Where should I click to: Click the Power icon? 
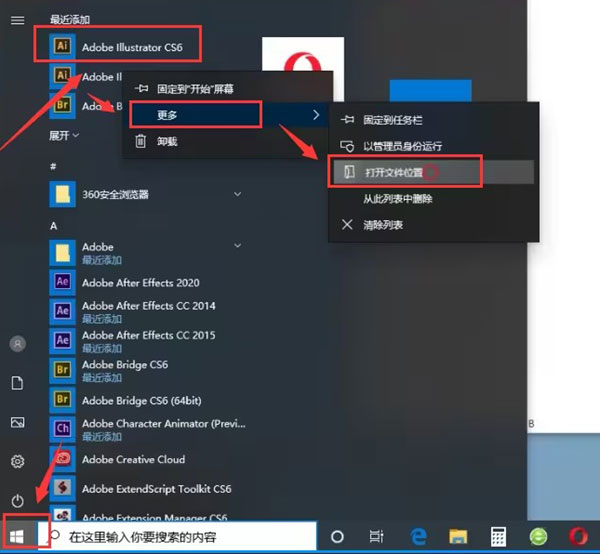click(18, 500)
